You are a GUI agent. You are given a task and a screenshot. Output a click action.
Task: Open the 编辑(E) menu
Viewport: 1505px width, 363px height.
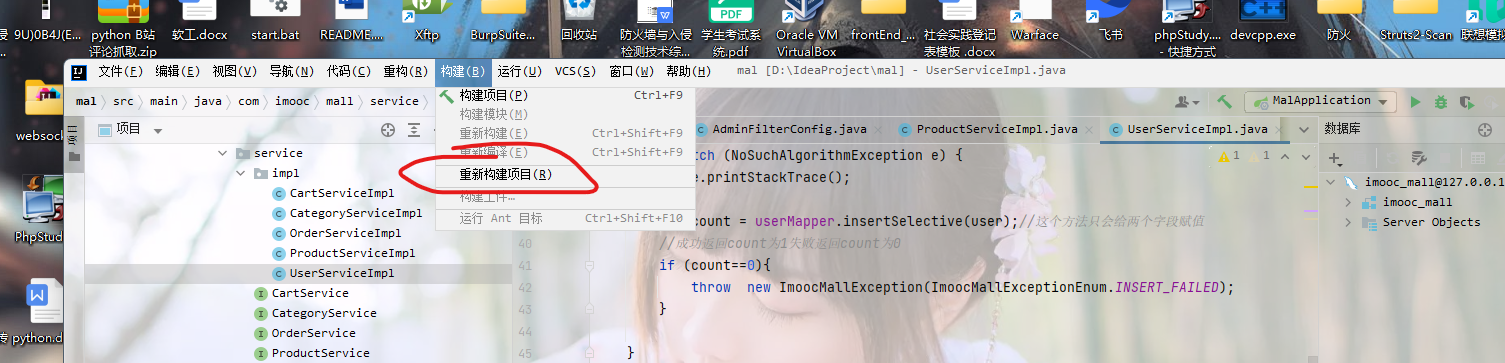178,72
